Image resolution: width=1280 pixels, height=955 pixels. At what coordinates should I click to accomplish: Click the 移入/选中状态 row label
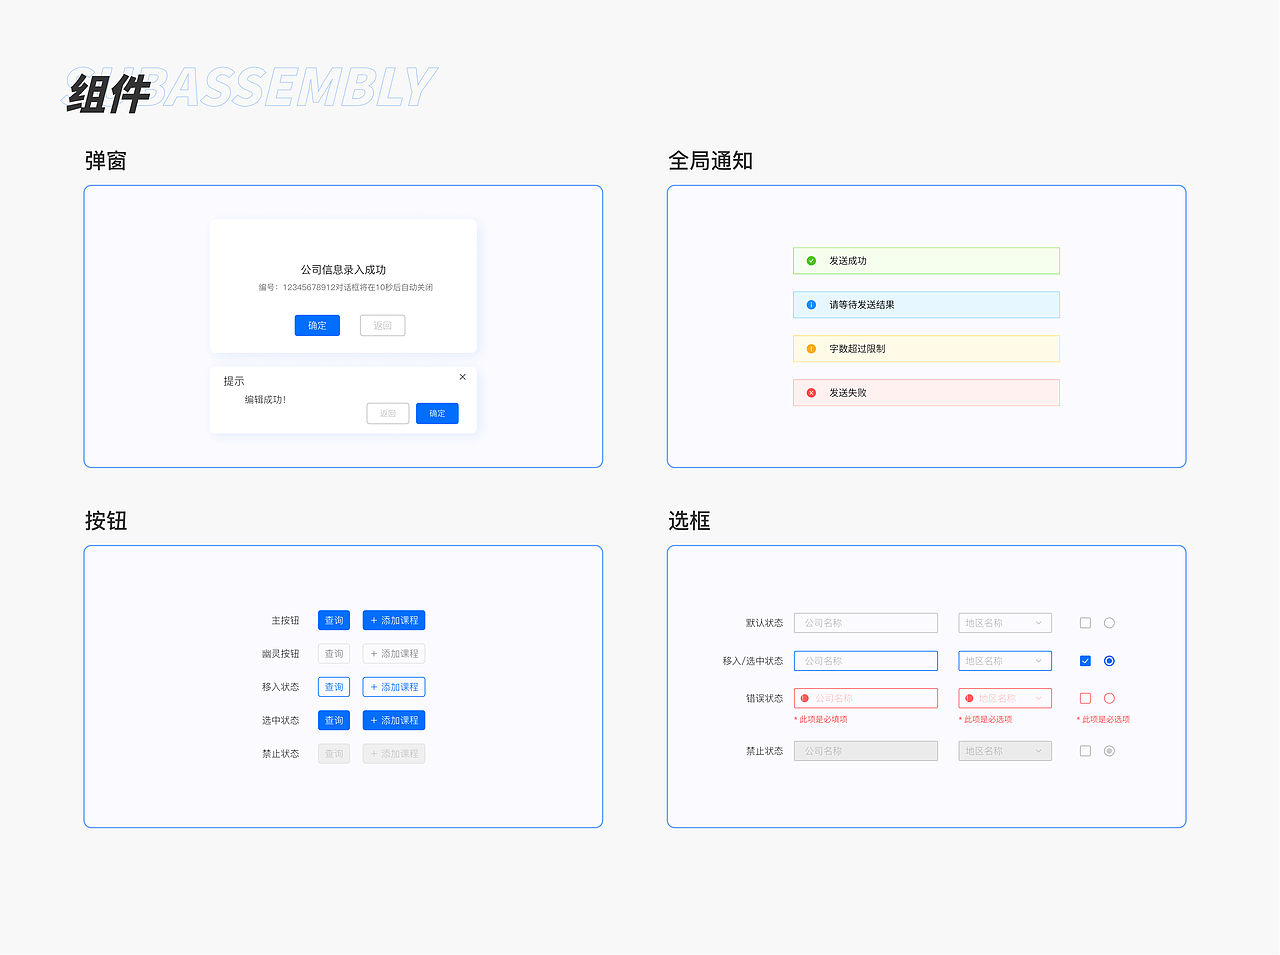753,661
